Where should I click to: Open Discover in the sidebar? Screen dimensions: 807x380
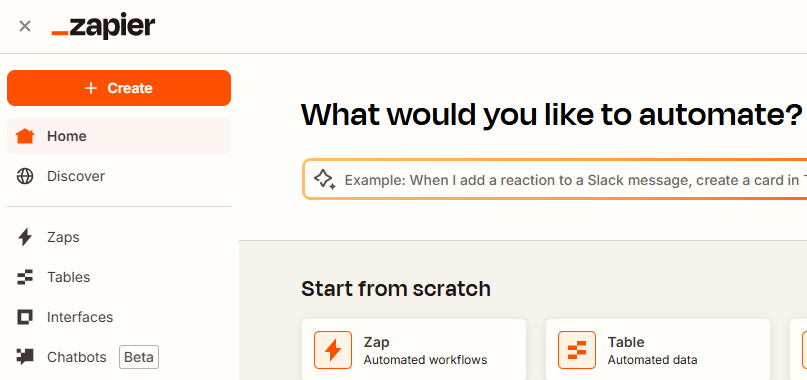point(119,176)
